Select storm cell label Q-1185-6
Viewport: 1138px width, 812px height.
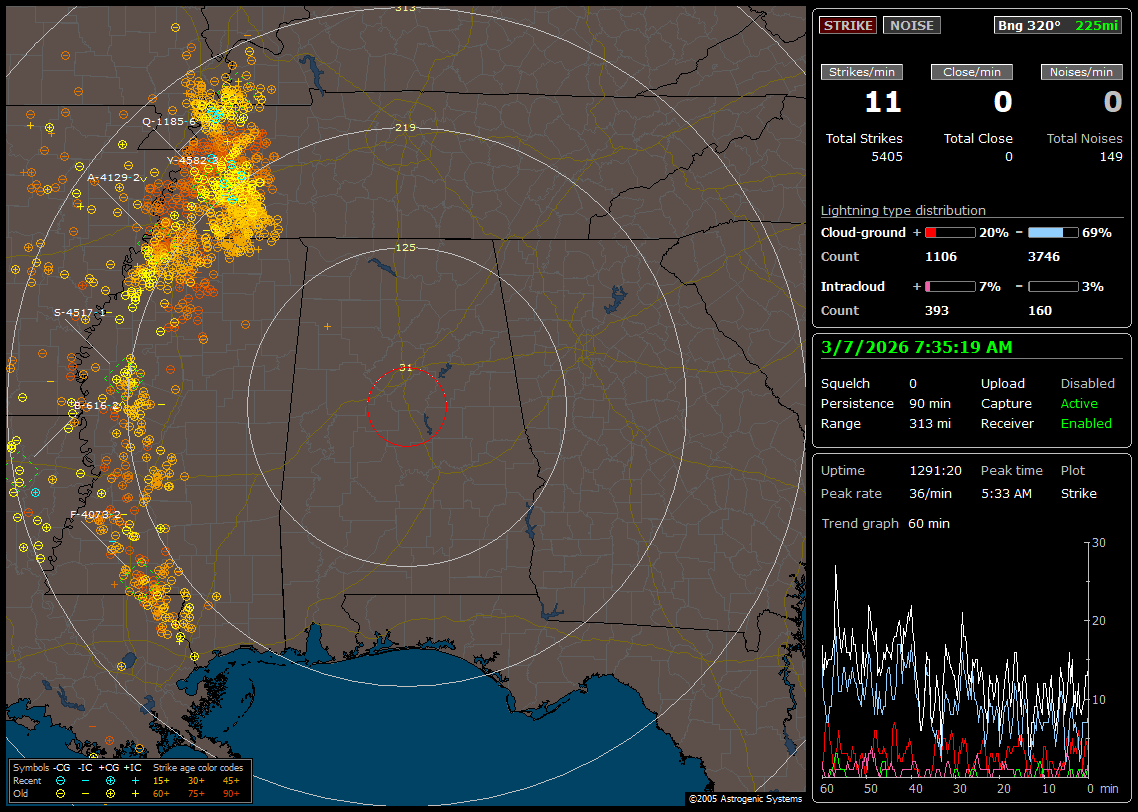tap(168, 121)
